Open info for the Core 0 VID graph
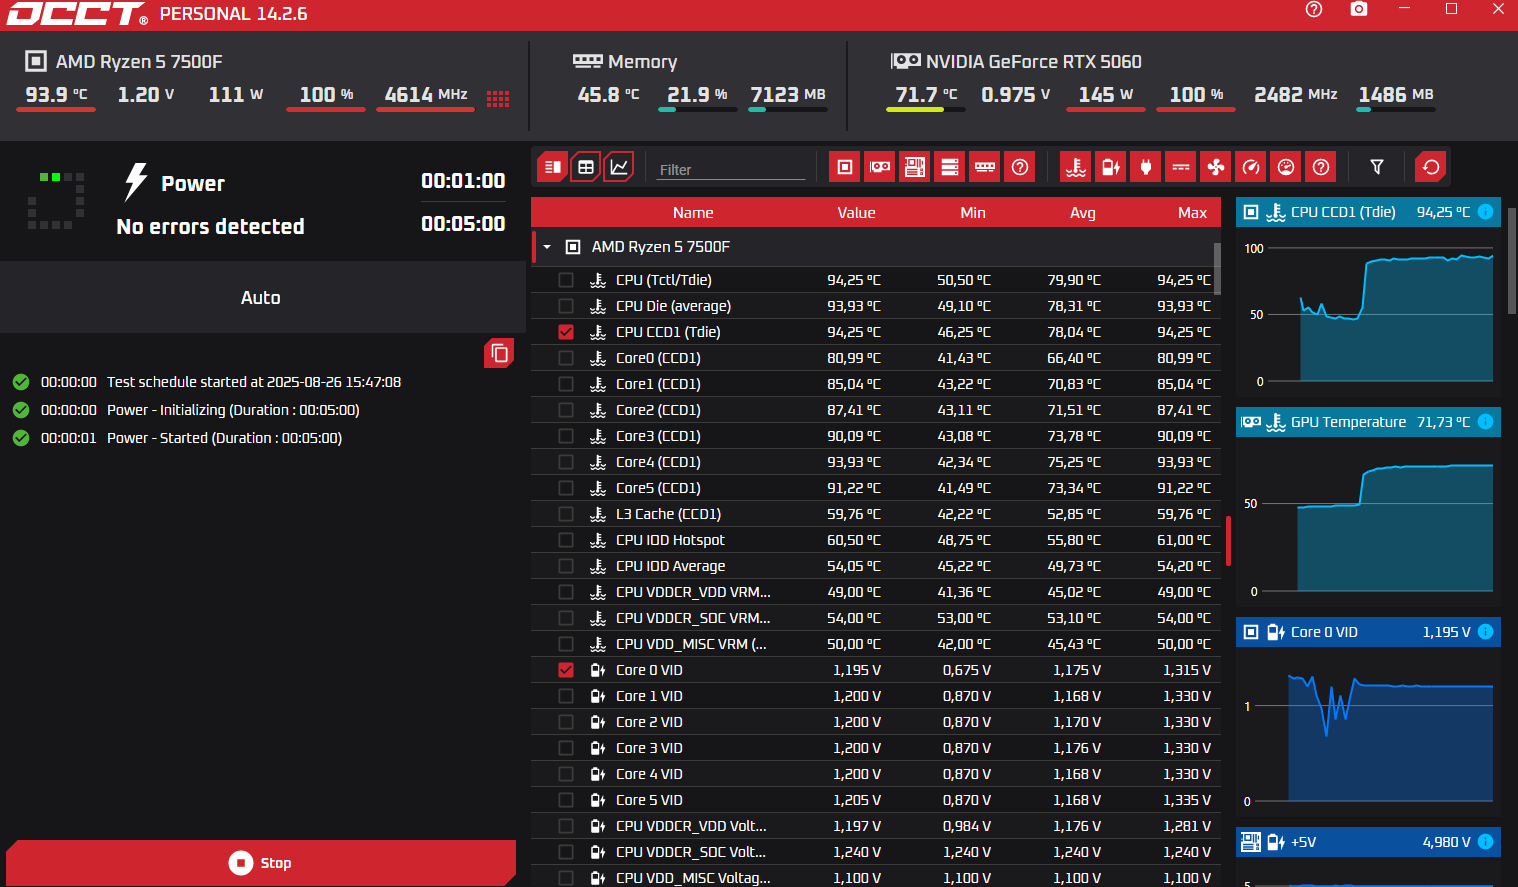This screenshot has height=887, width=1518. coord(1485,631)
